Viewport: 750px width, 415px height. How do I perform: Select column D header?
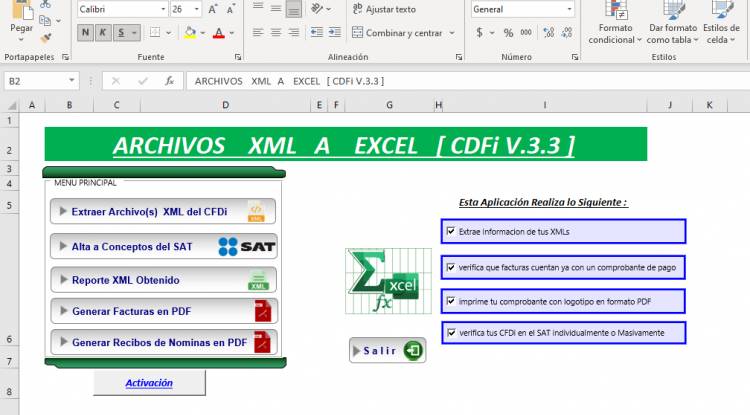coord(225,105)
